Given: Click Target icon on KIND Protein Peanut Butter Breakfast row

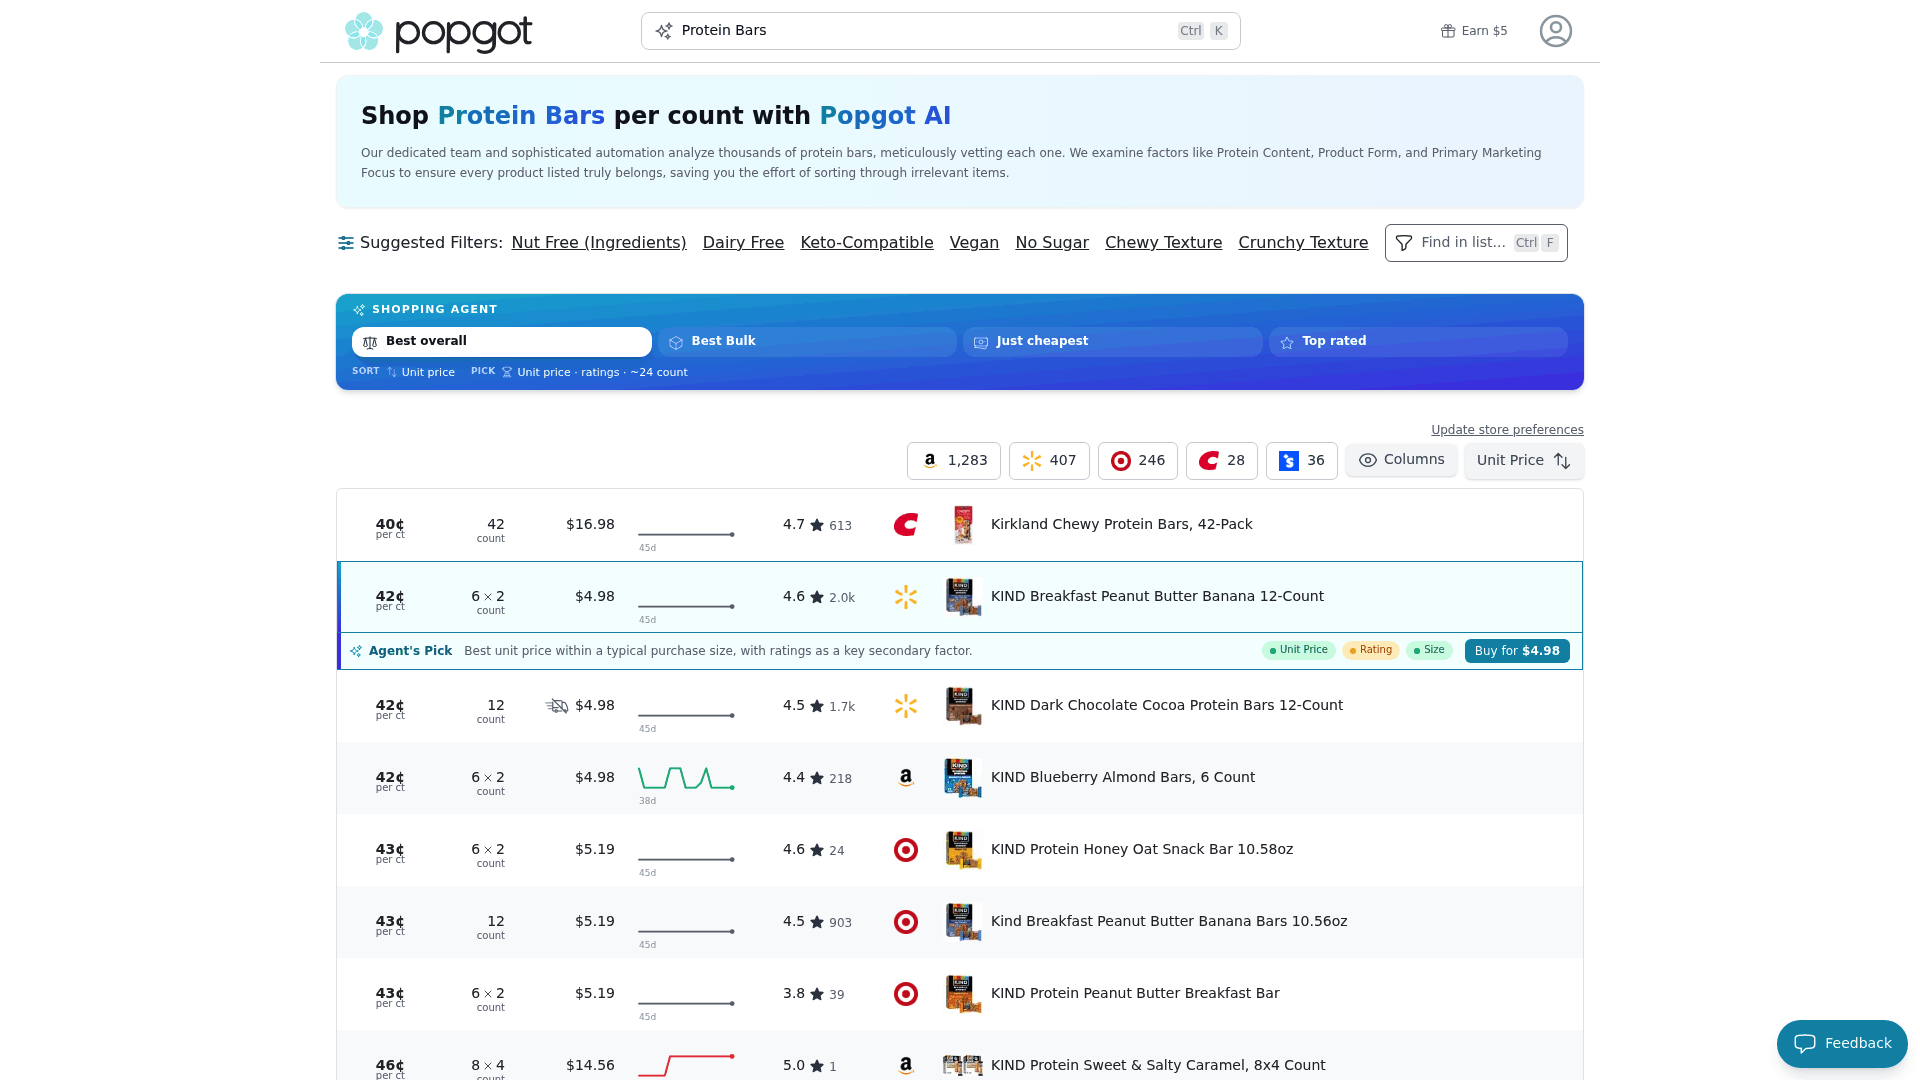Looking at the screenshot, I should [x=906, y=994].
